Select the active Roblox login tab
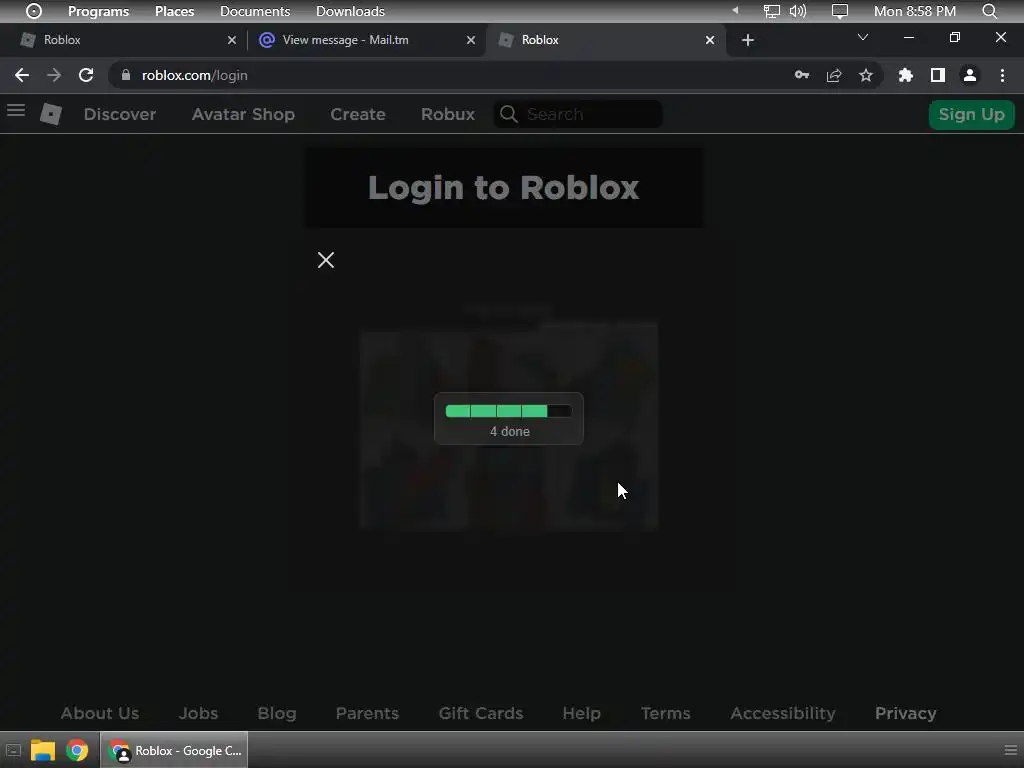 click(605, 40)
